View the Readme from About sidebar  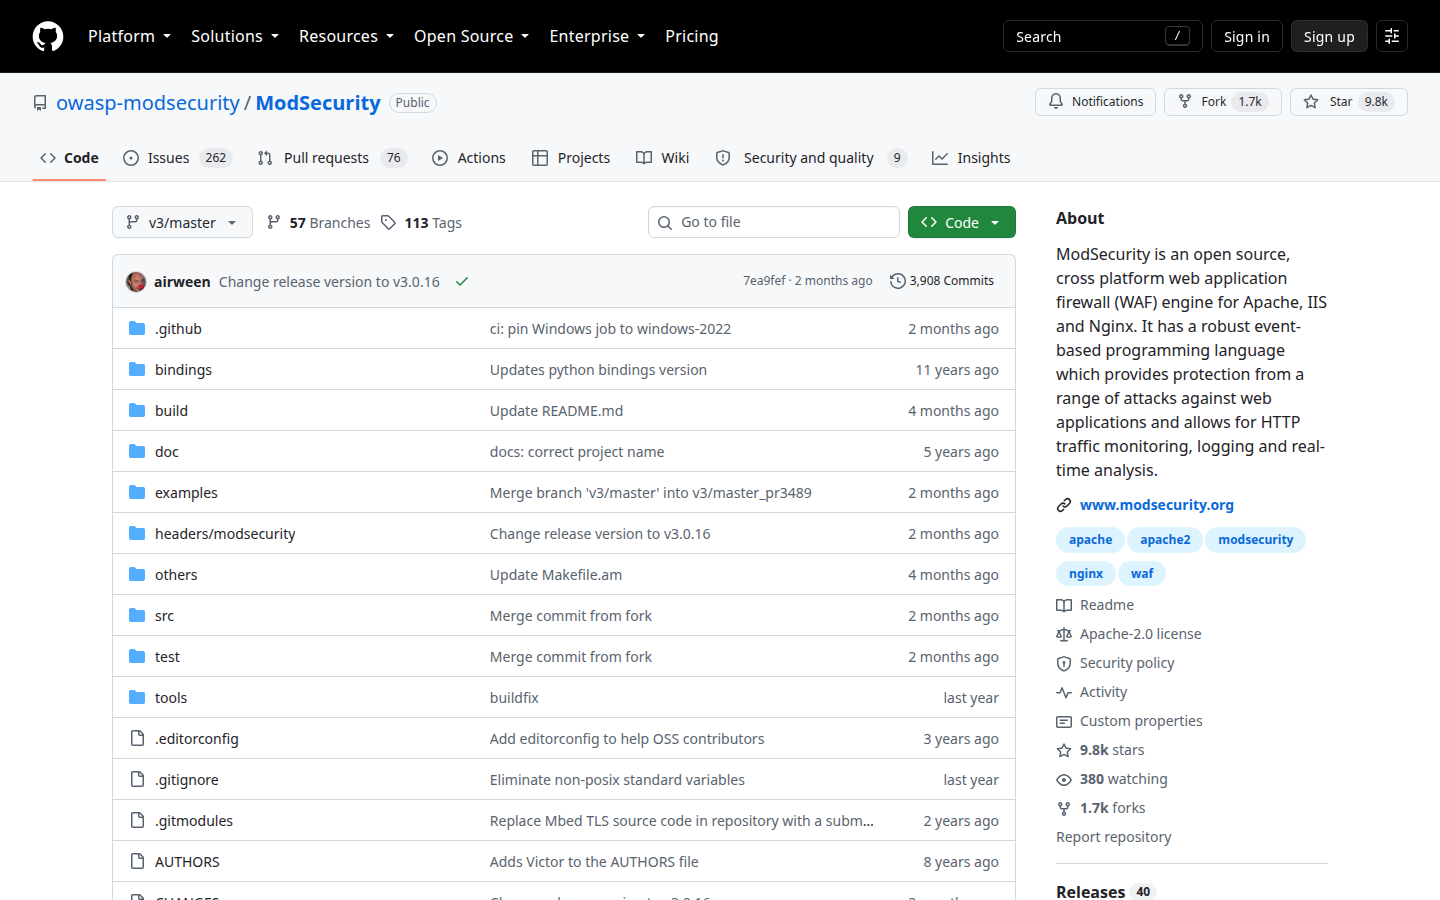(1095, 605)
